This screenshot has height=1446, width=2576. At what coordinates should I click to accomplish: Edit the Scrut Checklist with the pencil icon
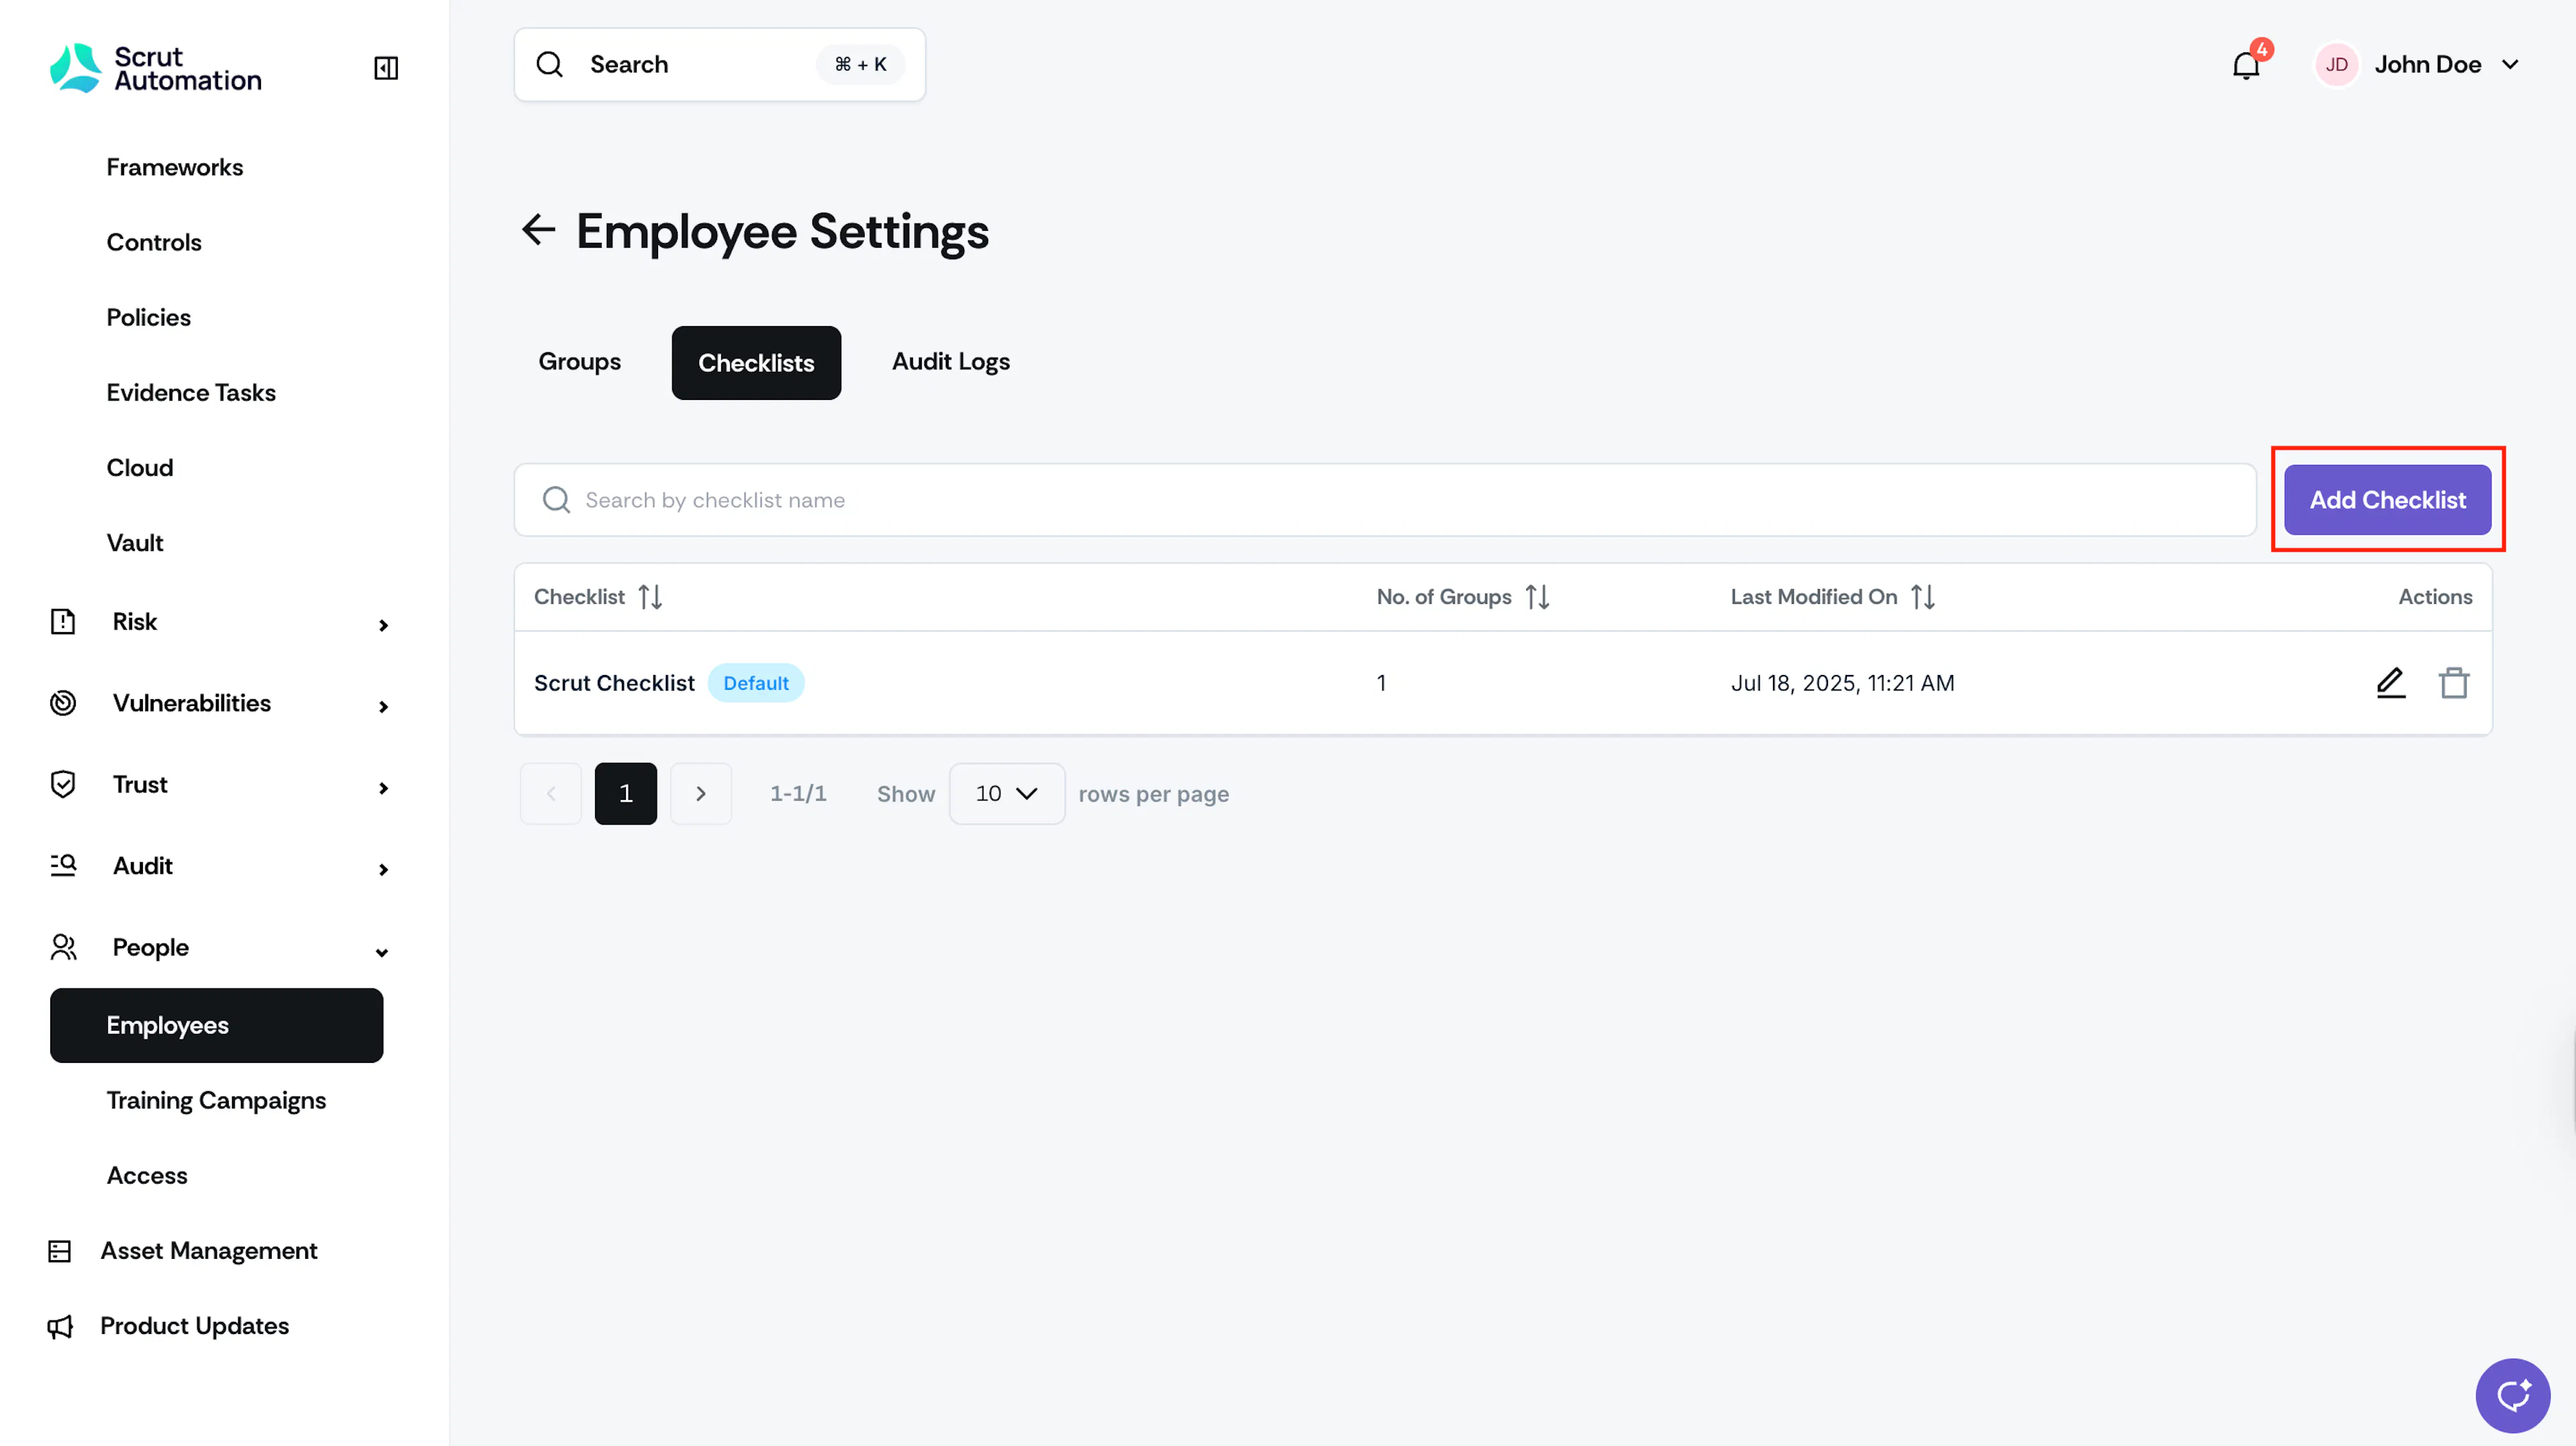(2390, 683)
